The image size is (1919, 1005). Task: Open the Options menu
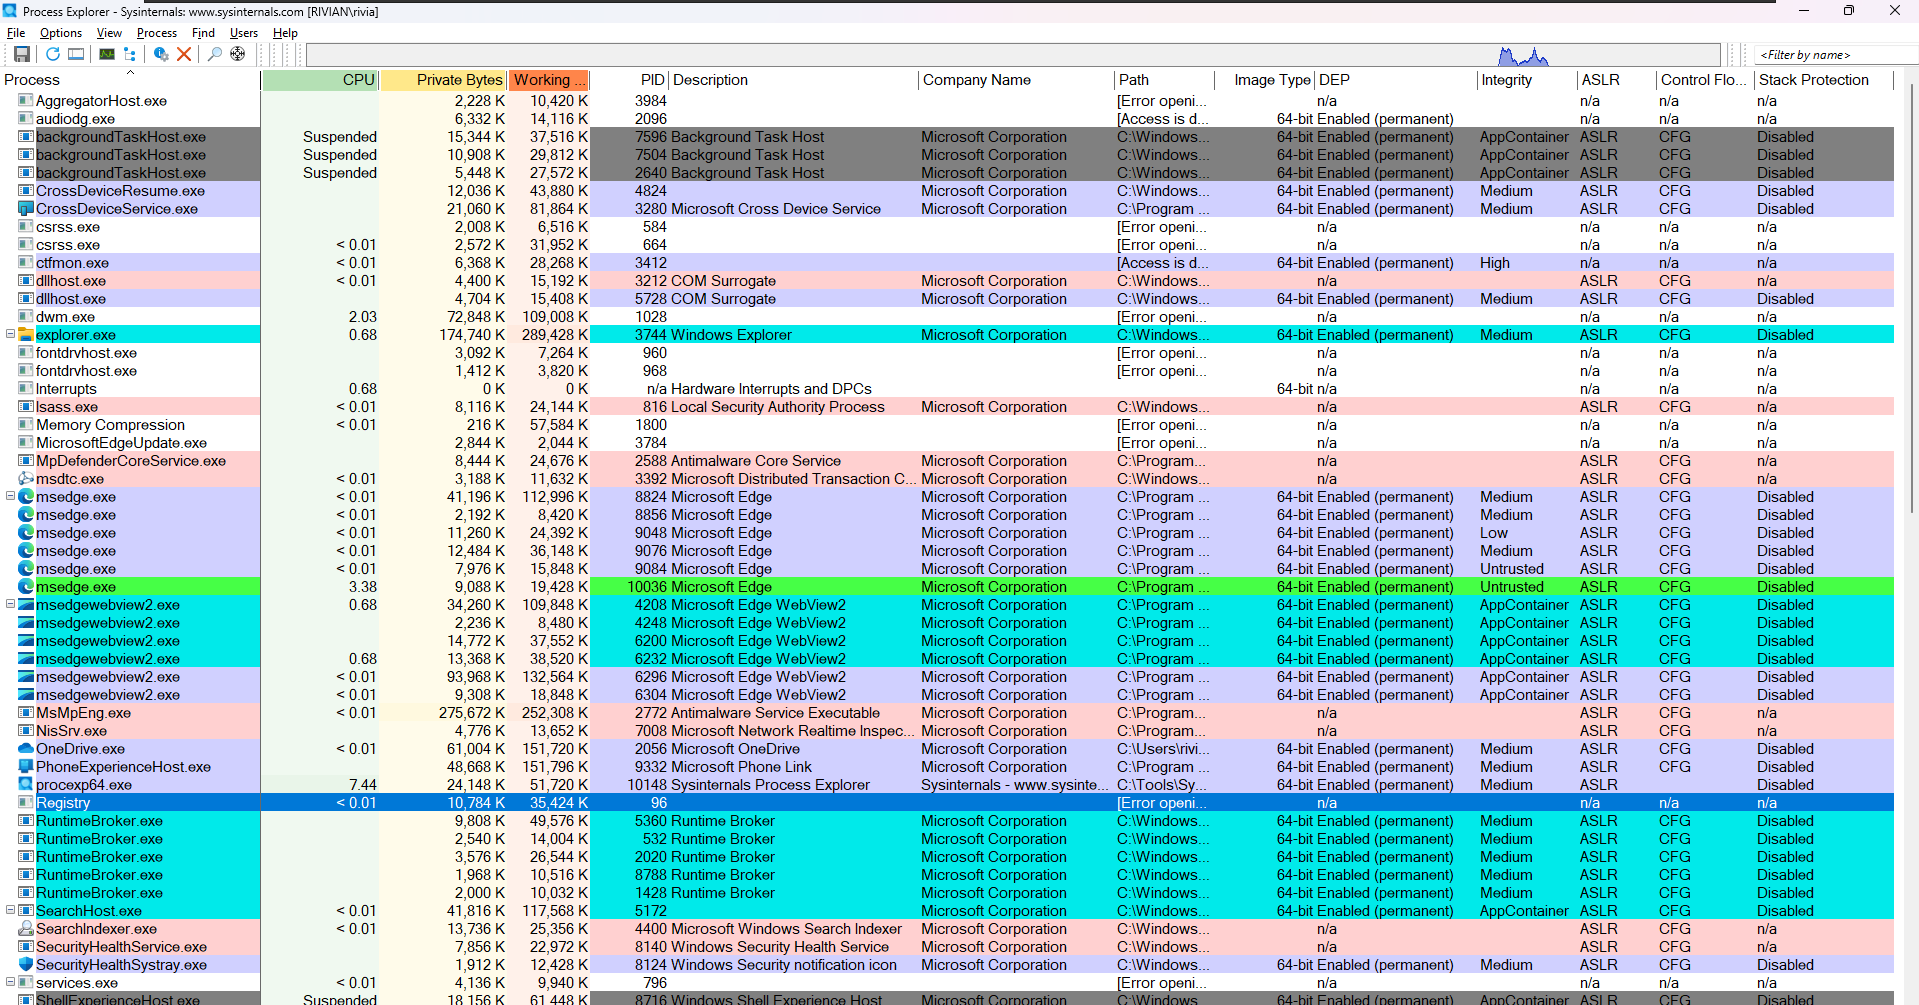(x=61, y=33)
